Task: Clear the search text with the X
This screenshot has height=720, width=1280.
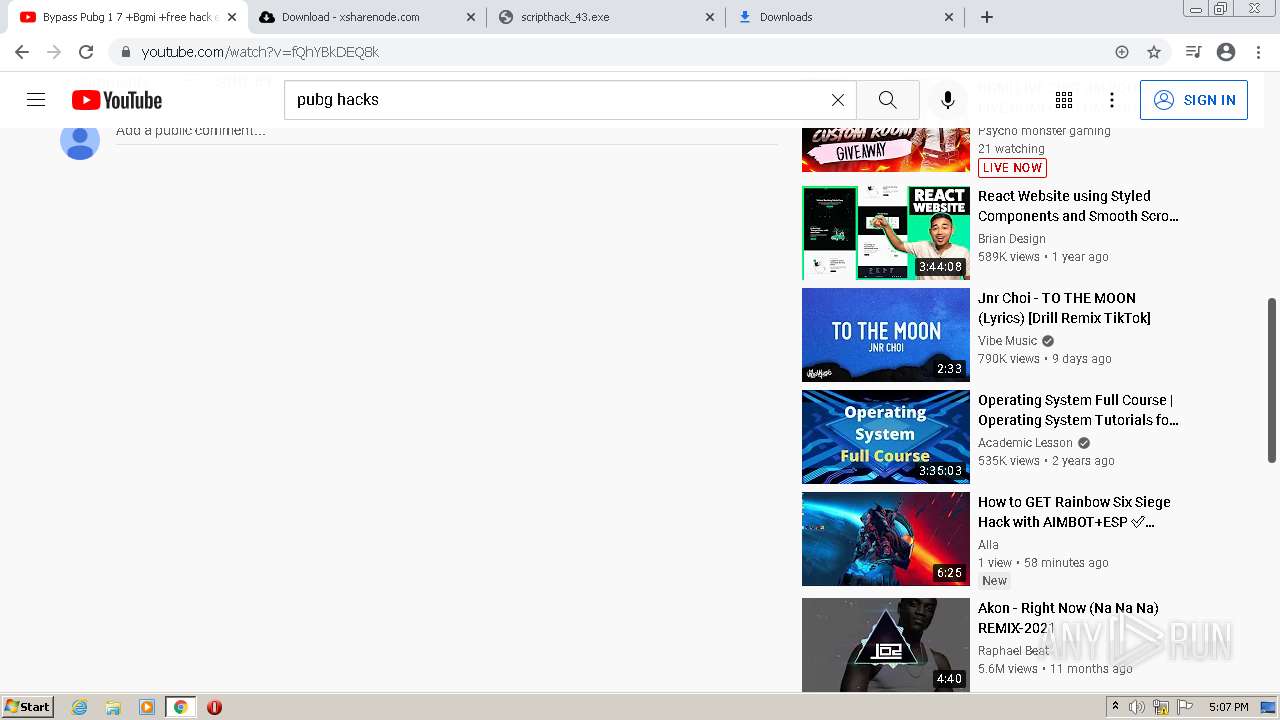Action: coord(838,100)
